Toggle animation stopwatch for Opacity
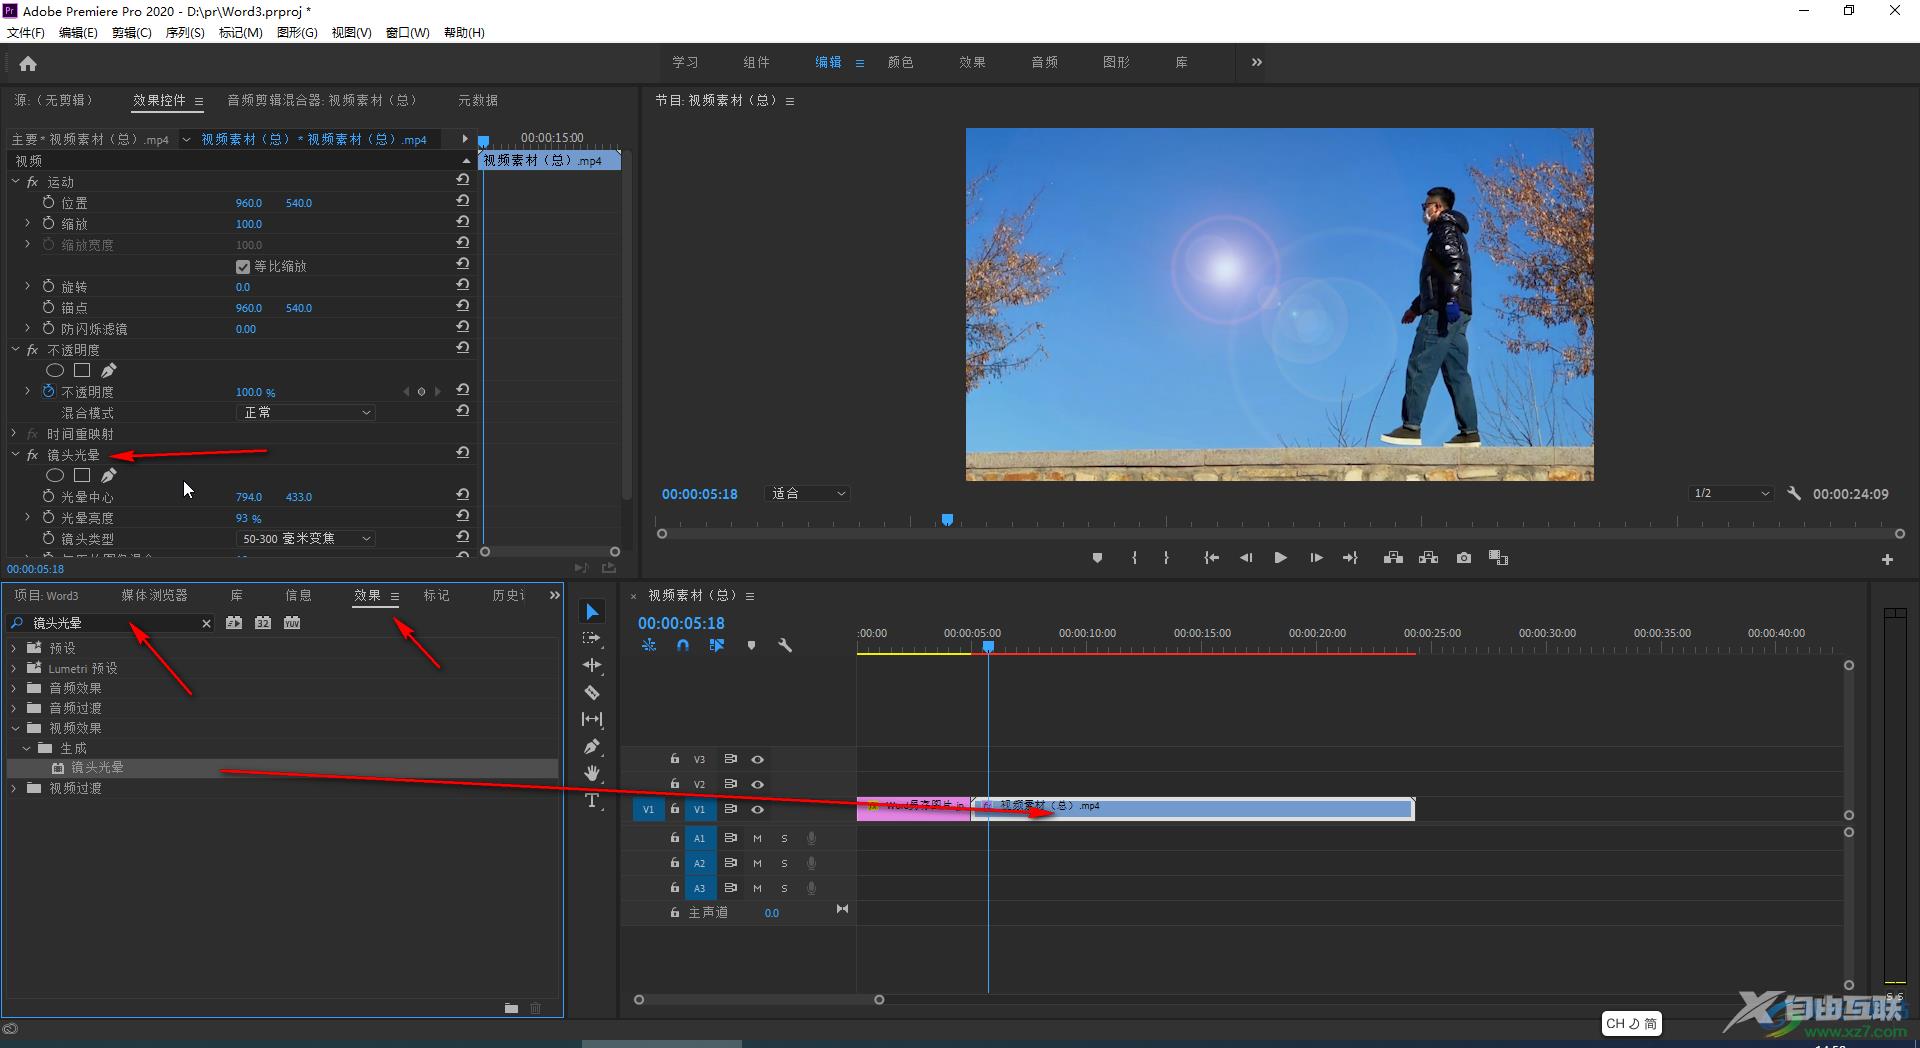Image resolution: width=1920 pixels, height=1048 pixels. point(48,392)
